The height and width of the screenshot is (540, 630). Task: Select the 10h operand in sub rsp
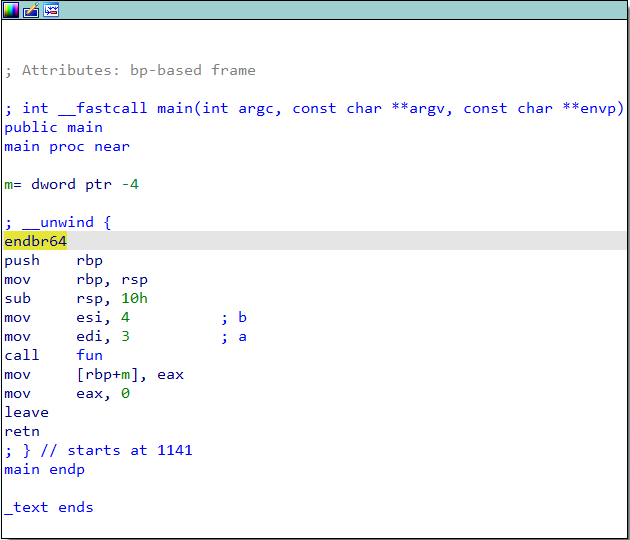click(x=135, y=298)
